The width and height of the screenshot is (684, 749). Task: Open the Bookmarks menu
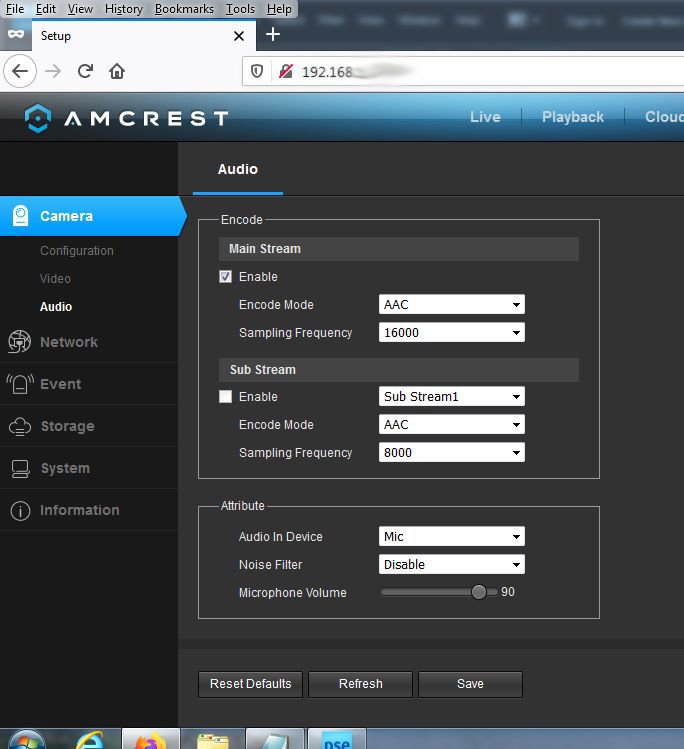coord(184,9)
